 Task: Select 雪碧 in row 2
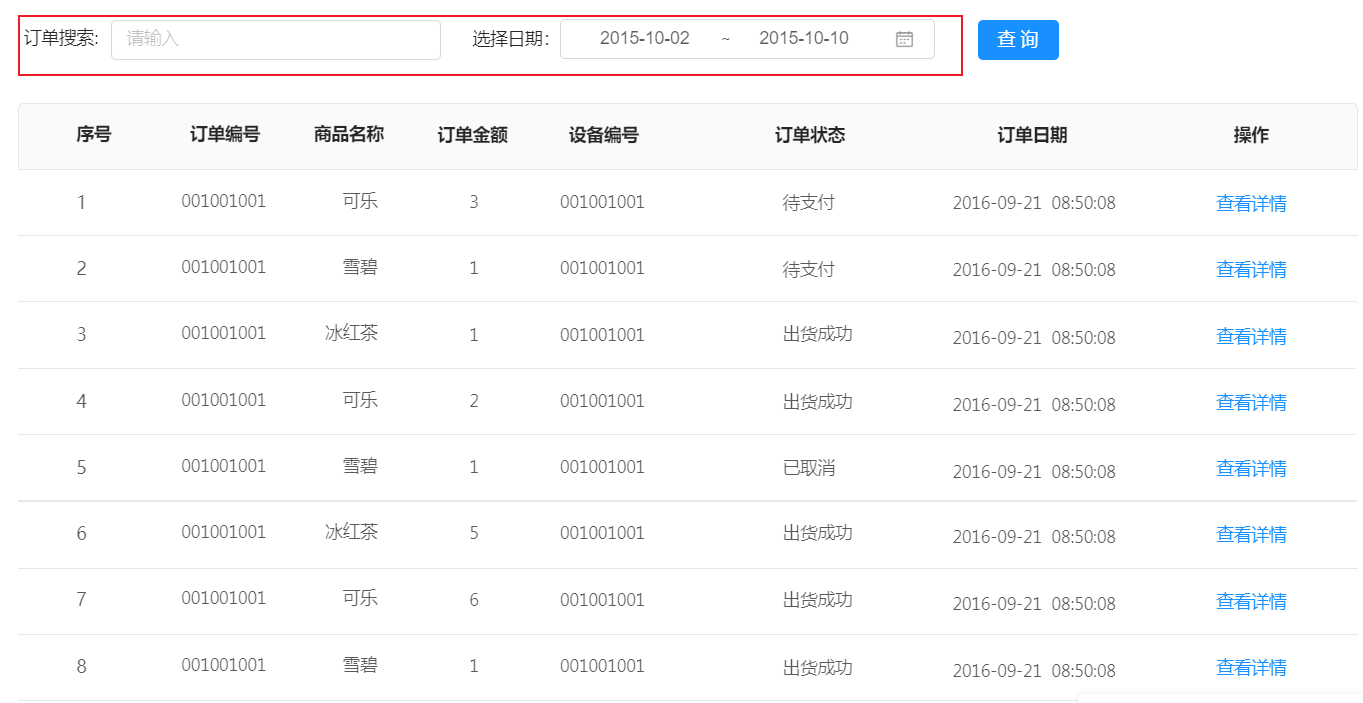coord(360,267)
